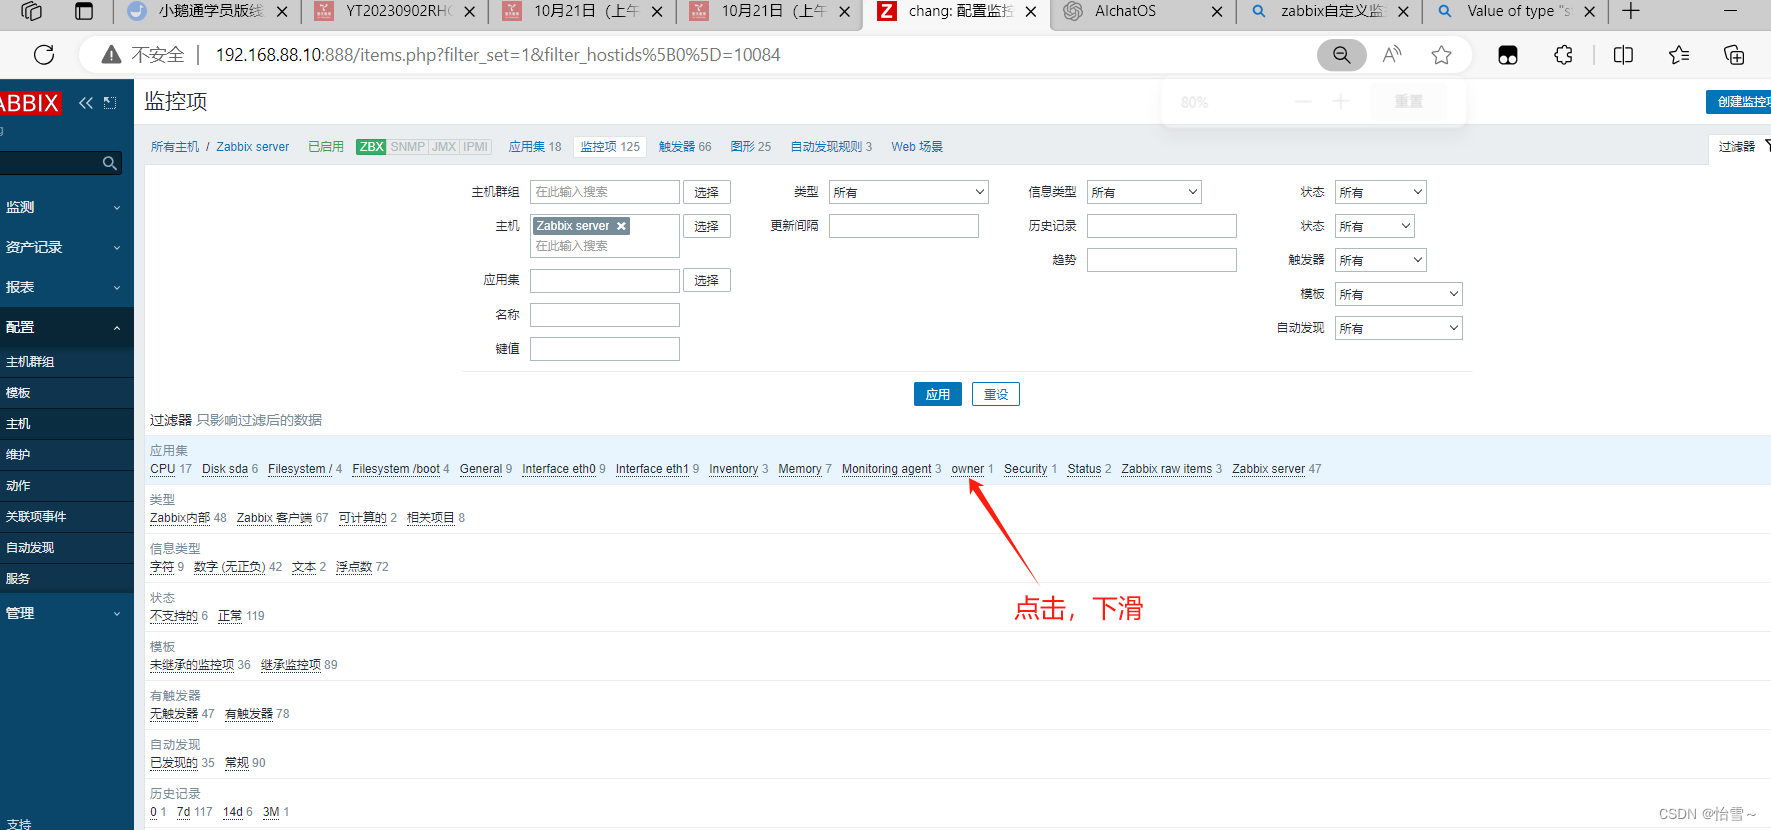Click the 创建监控项 button
This screenshot has height=830, width=1771.
pos(1740,102)
